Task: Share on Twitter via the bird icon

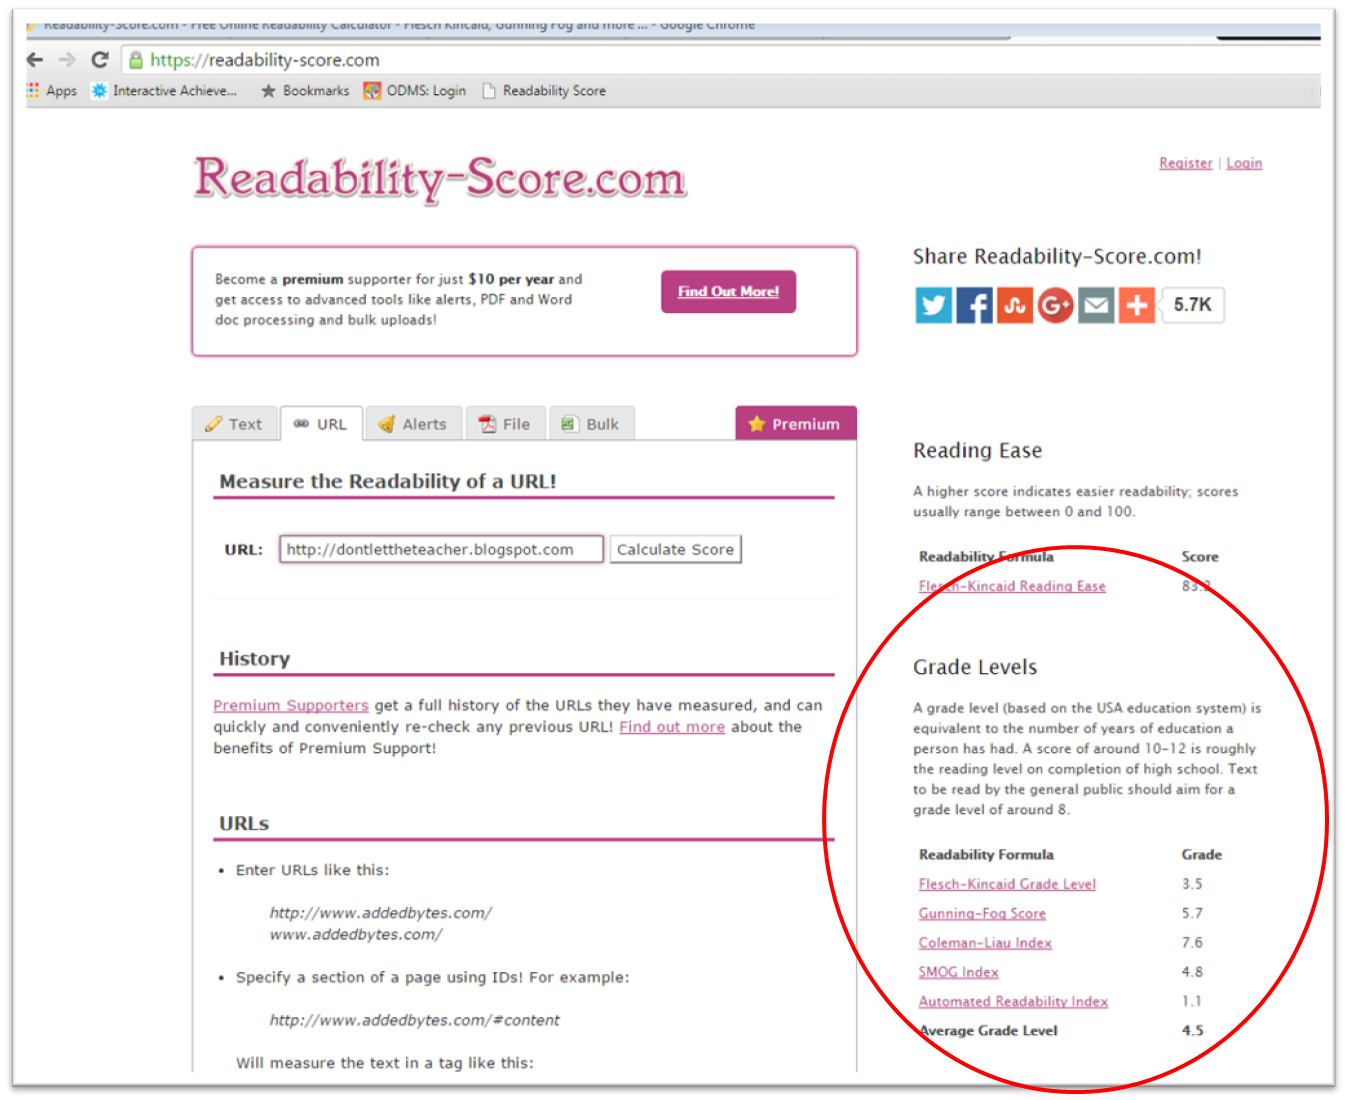Action: coord(934,305)
